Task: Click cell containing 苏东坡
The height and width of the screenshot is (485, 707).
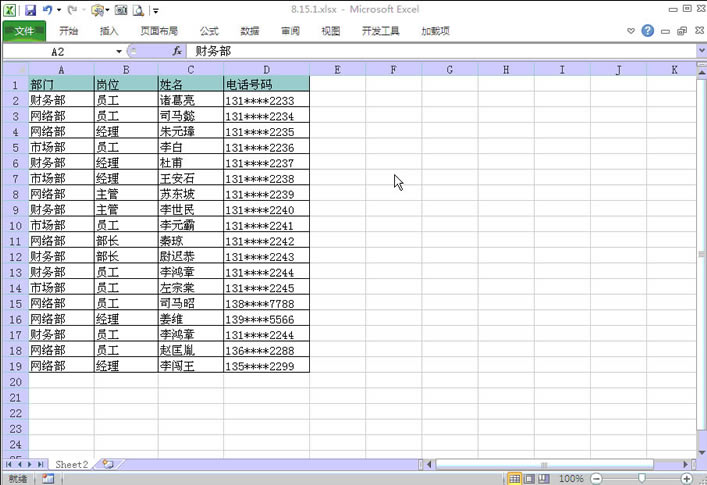Action: pyautogui.click(x=191, y=194)
